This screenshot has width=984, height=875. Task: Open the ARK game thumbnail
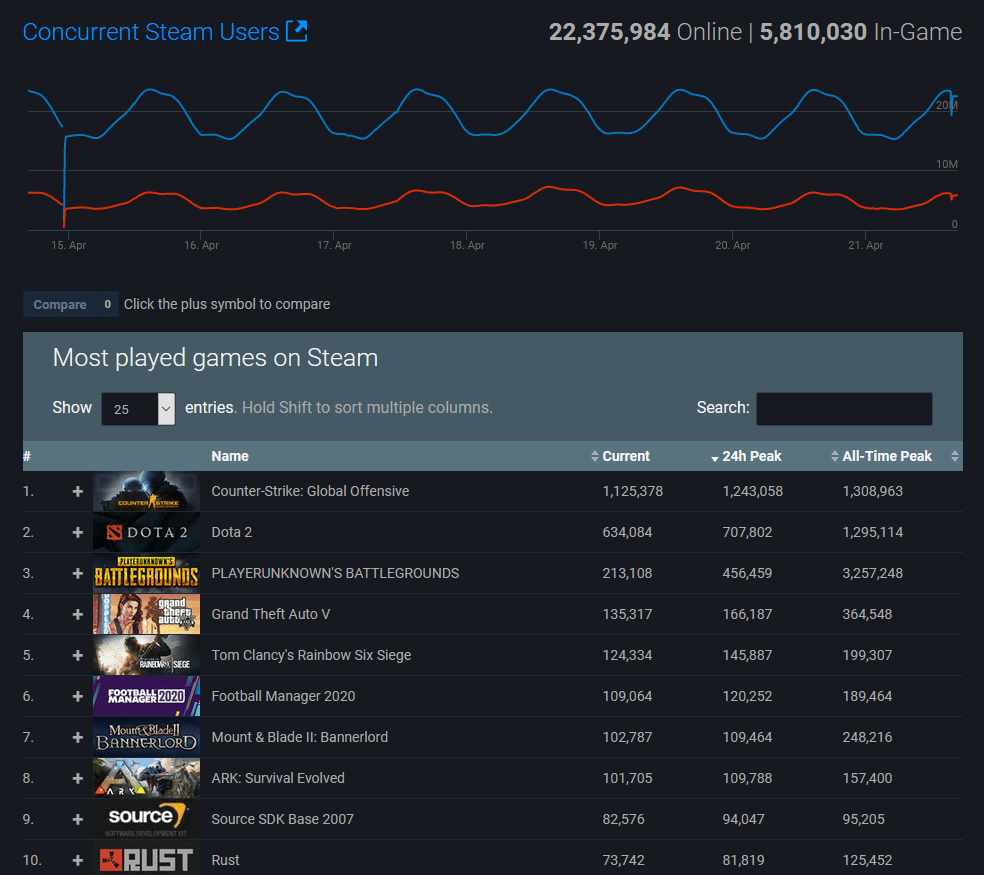pos(146,778)
